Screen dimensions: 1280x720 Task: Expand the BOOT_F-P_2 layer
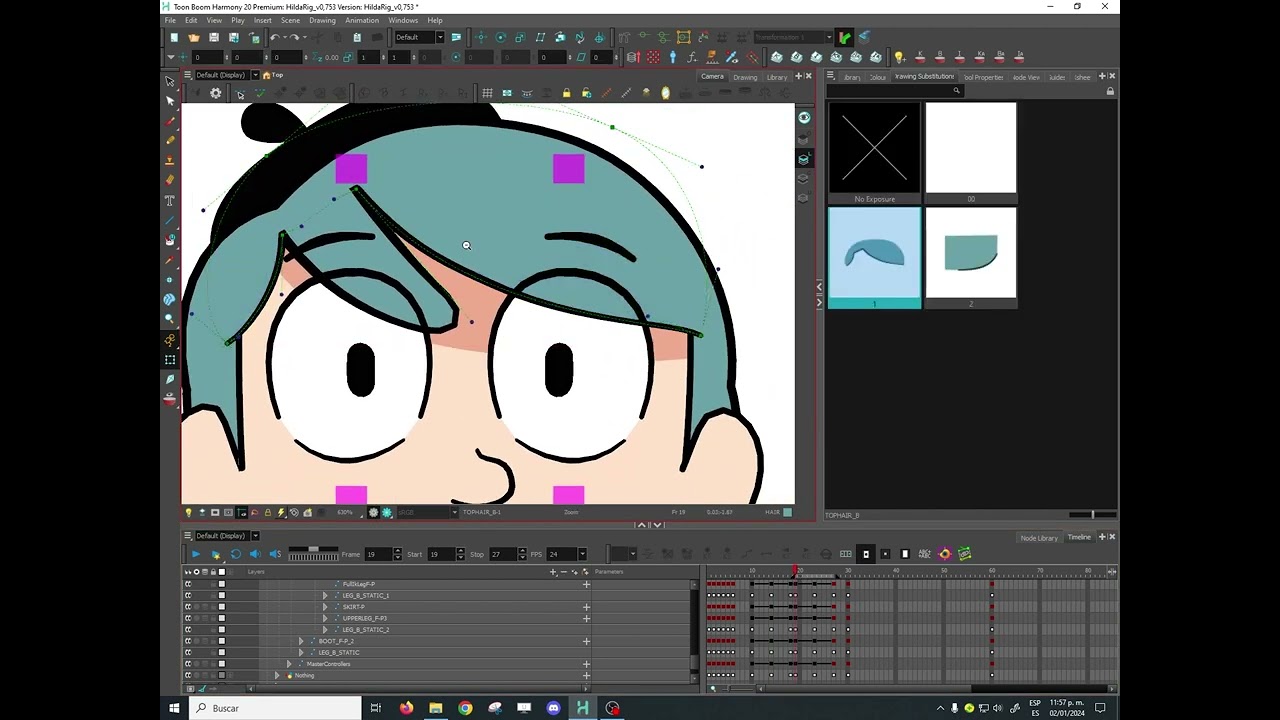[x=300, y=641]
